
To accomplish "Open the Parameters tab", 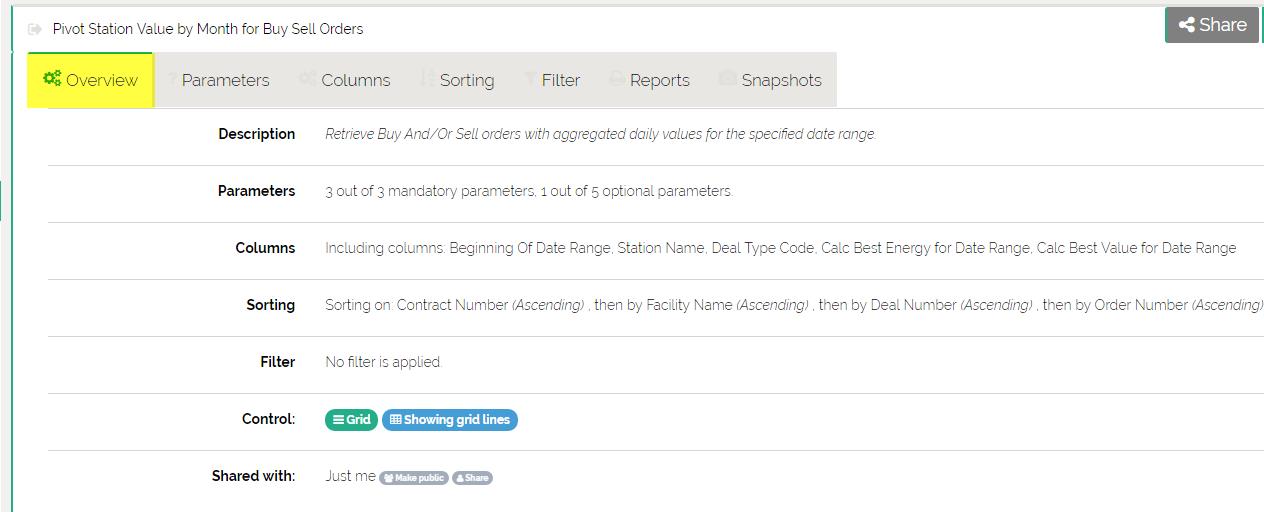I will tap(225, 80).
